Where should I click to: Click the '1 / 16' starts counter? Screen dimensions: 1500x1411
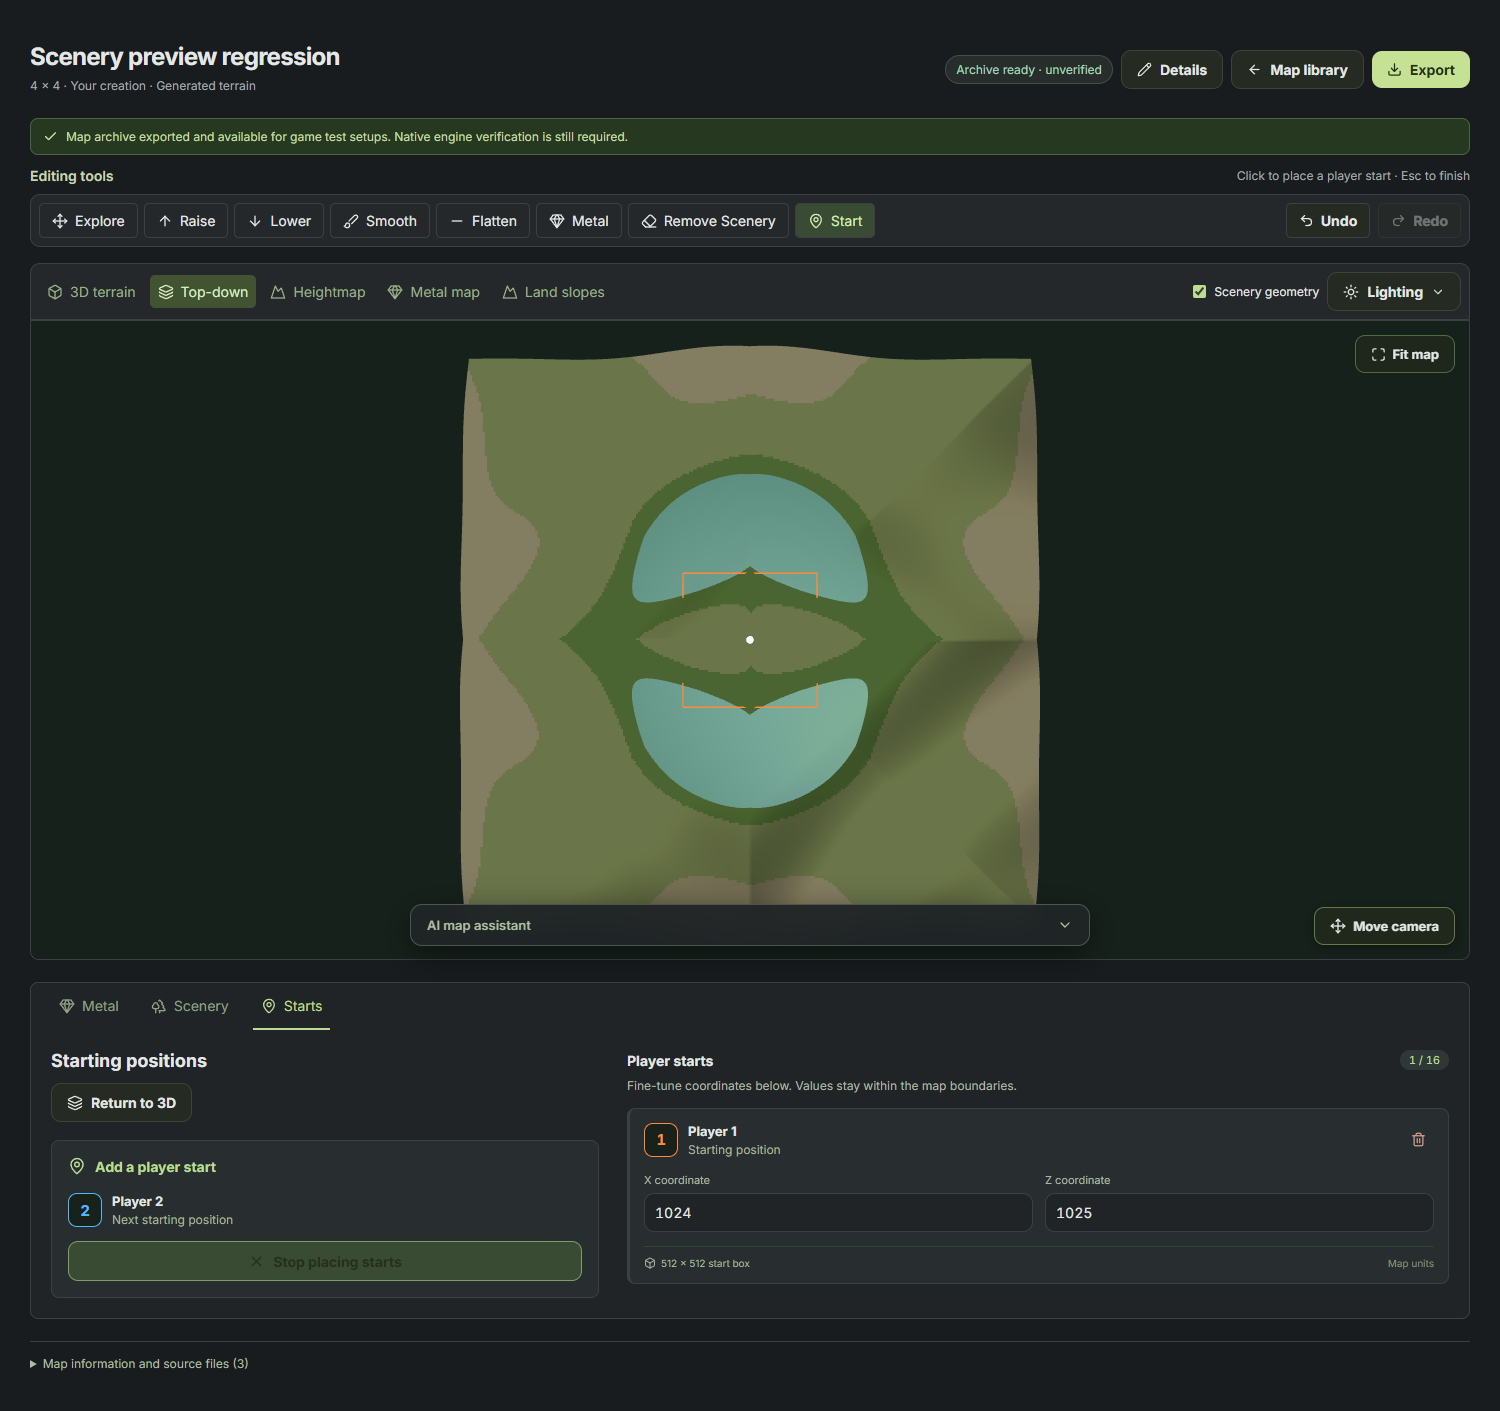click(1424, 1060)
